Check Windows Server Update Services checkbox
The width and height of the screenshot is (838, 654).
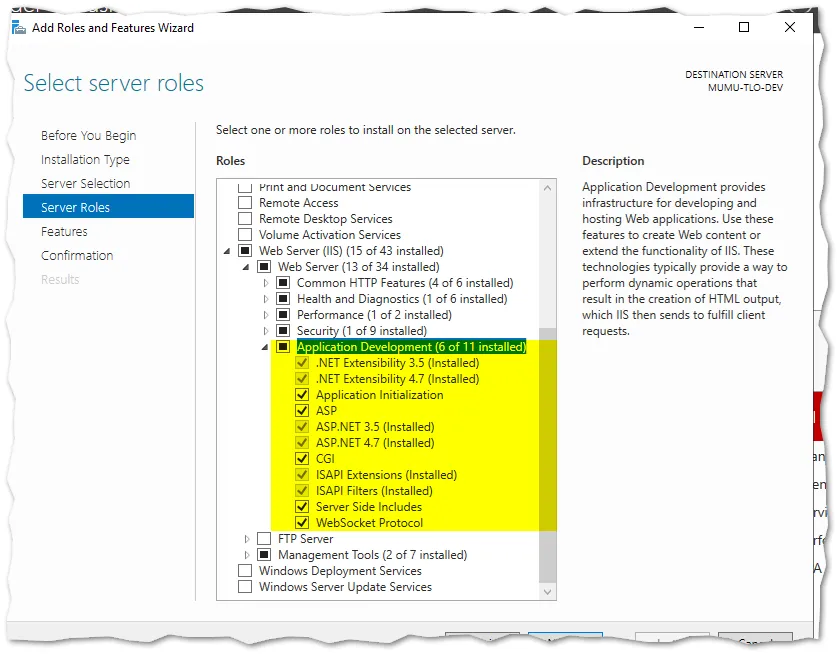coord(245,587)
